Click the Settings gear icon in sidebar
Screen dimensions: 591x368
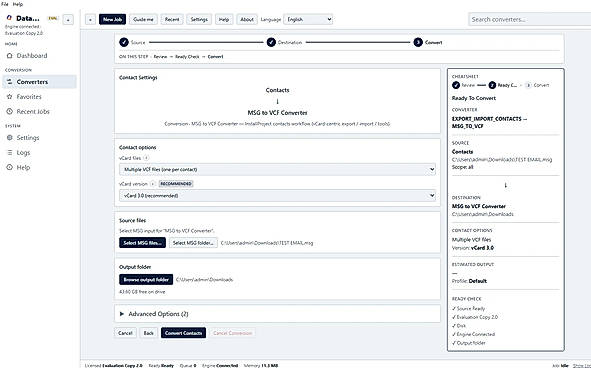point(9,138)
